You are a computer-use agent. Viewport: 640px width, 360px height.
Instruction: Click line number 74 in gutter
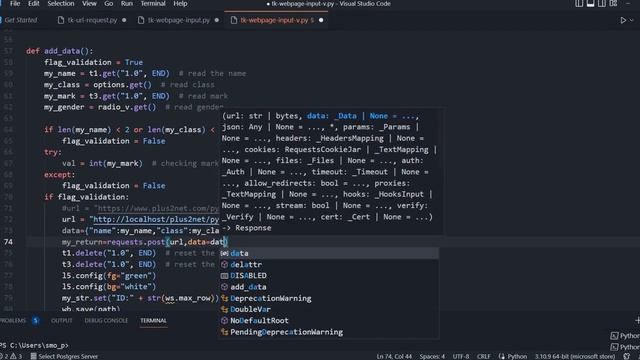(8, 242)
